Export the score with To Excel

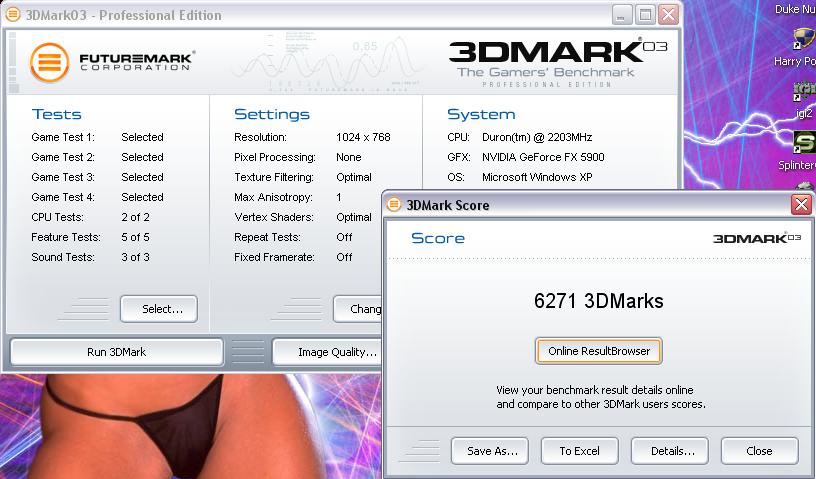pos(580,451)
